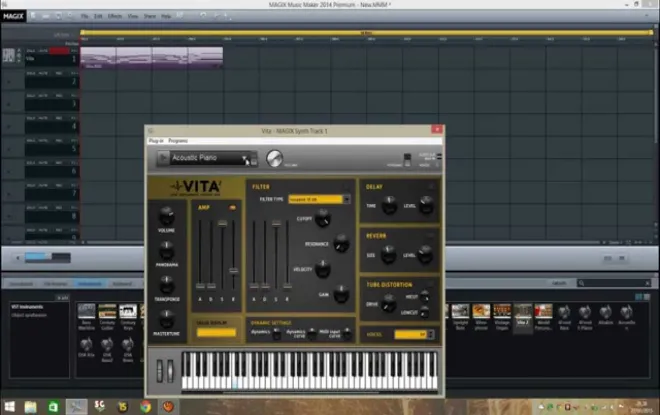This screenshot has height=415, width=660.
Task: Select the Bass Machine instrument thumbnail
Action: tap(86, 311)
